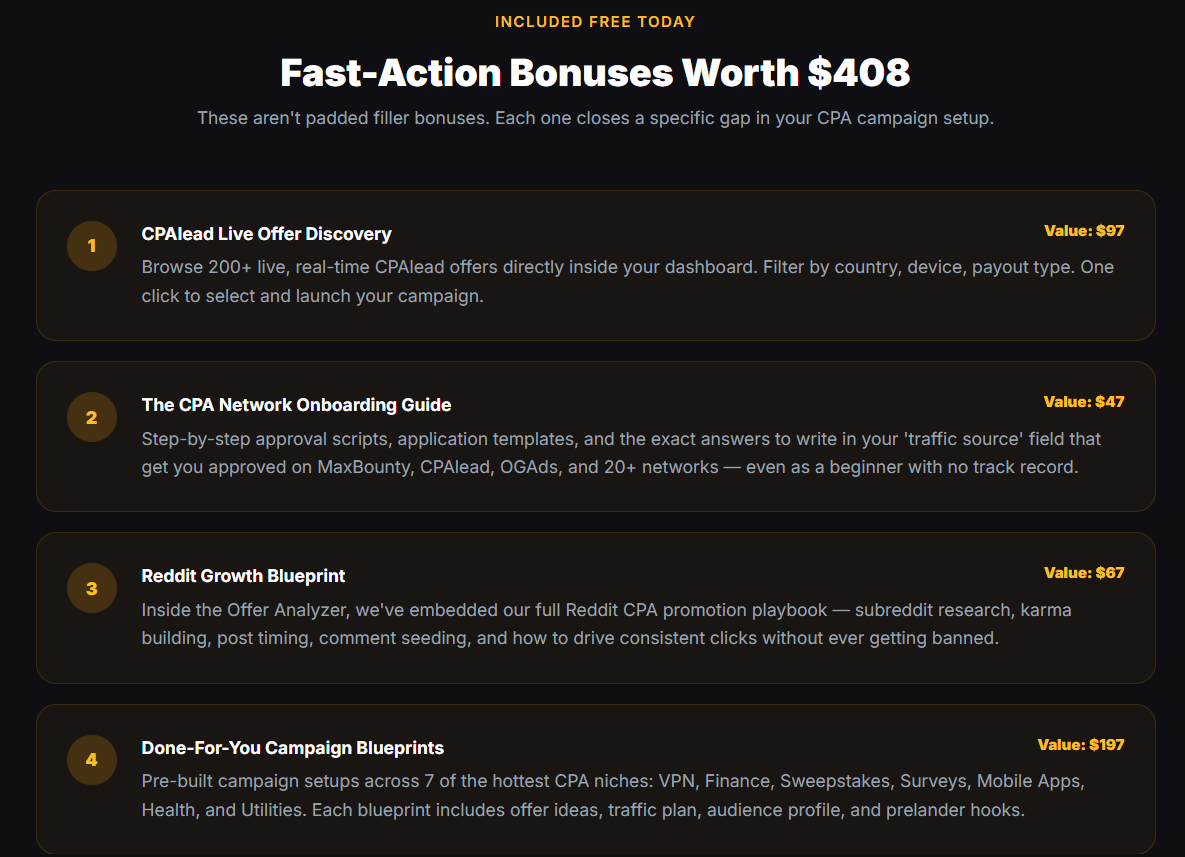Click the subtitle about padded filler bonuses
Image resolution: width=1185 pixels, height=857 pixels.
(x=595, y=118)
